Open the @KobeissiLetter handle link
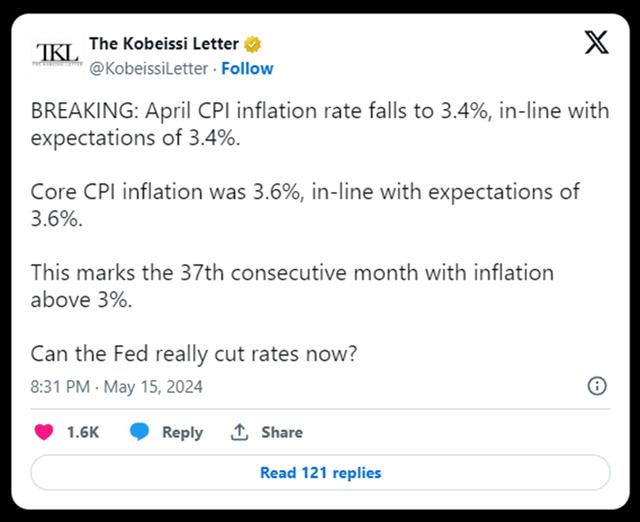The width and height of the screenshot is (640, 522). point(149,69)
